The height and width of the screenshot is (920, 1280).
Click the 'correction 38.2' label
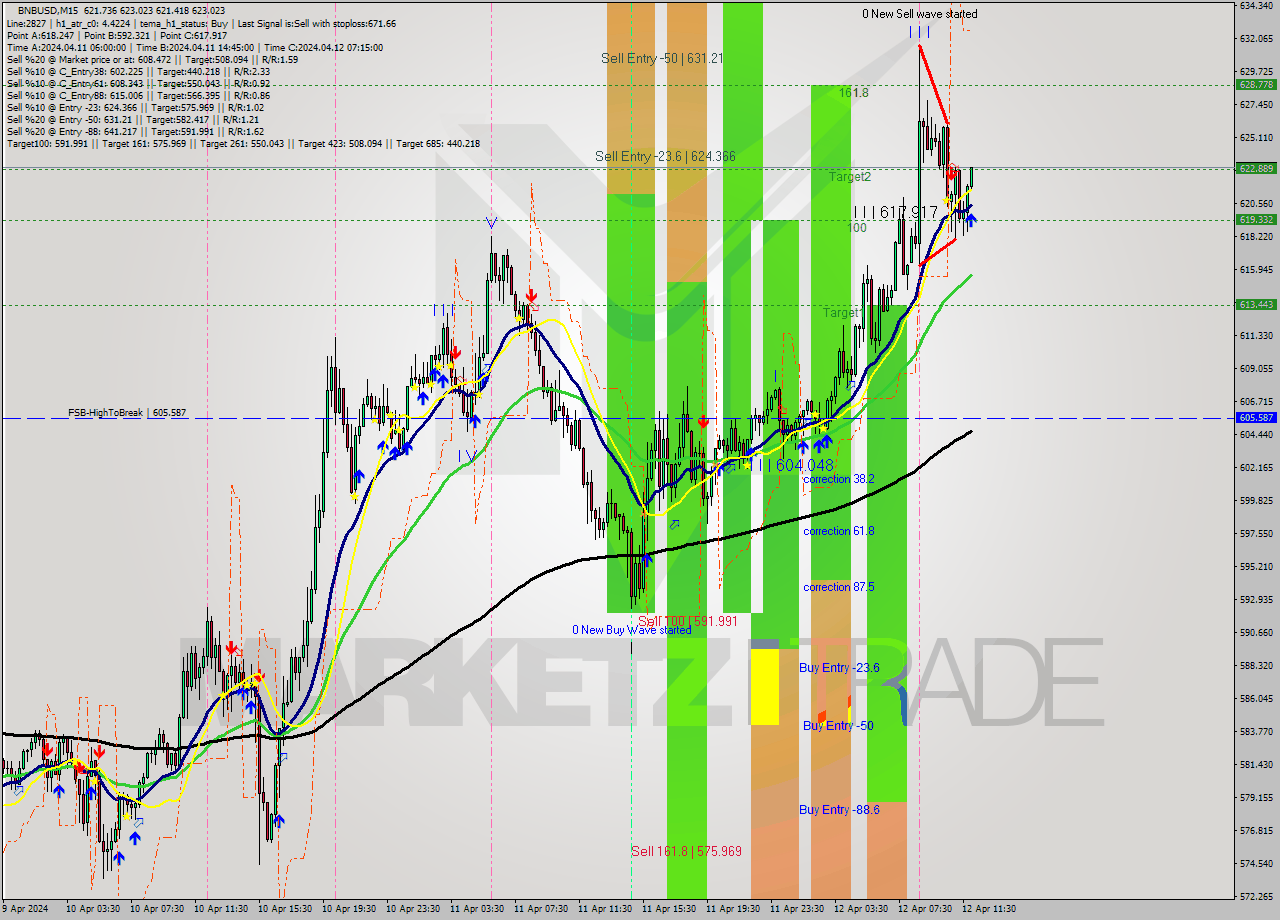[838, 479]
